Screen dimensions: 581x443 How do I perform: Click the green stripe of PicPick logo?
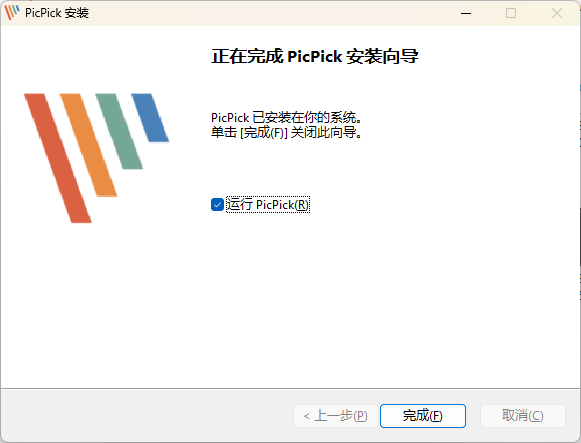(119, 131)
